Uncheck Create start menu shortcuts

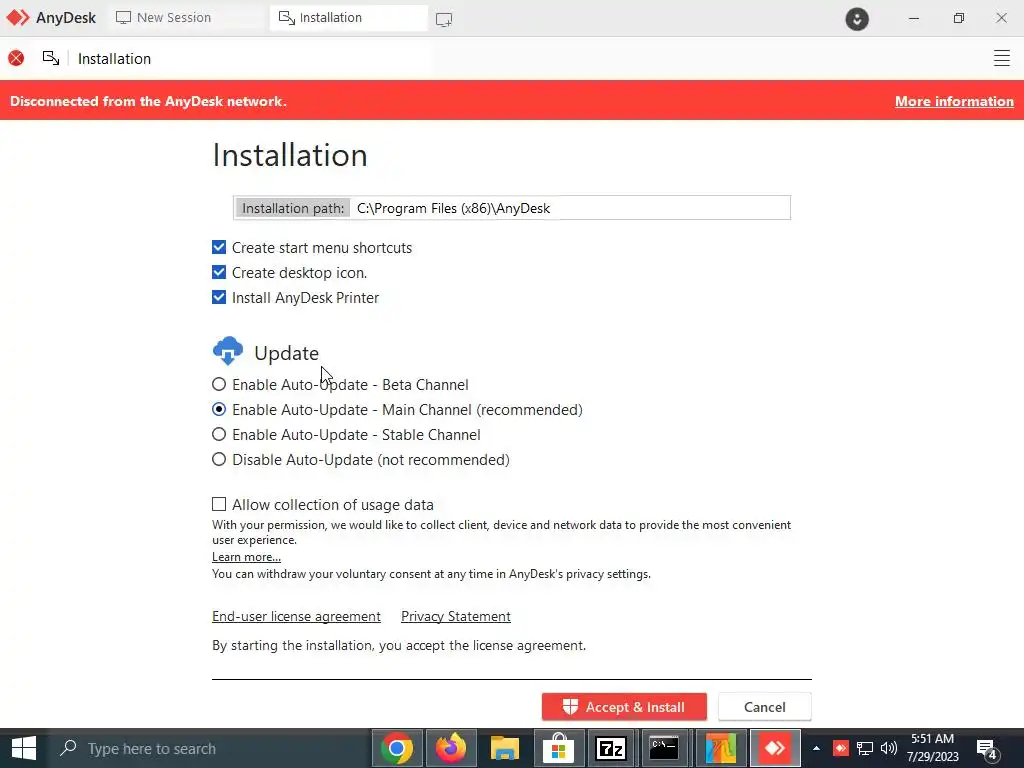point(219,248)
